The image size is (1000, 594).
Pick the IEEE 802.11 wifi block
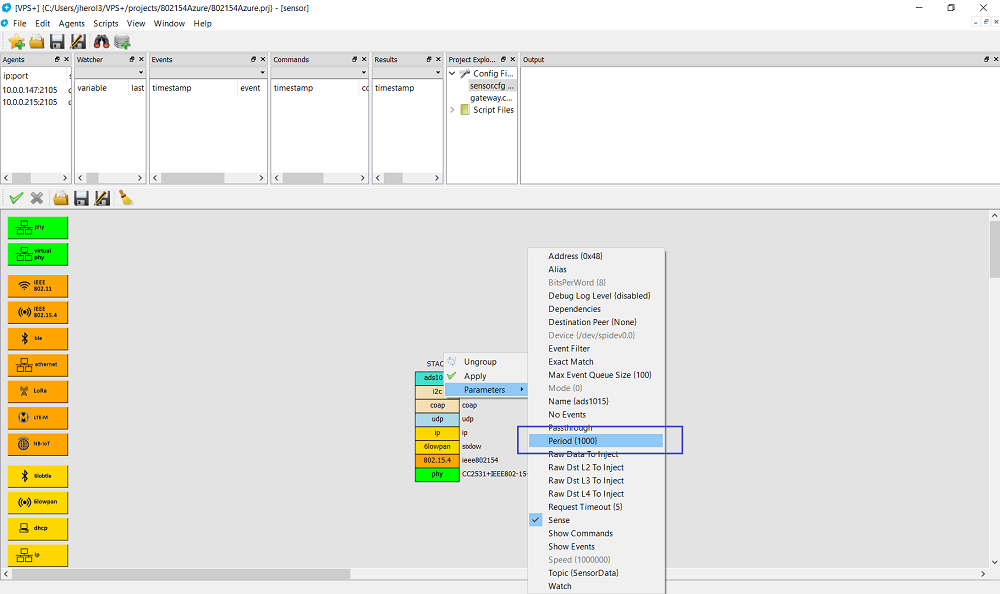(38, 286)
